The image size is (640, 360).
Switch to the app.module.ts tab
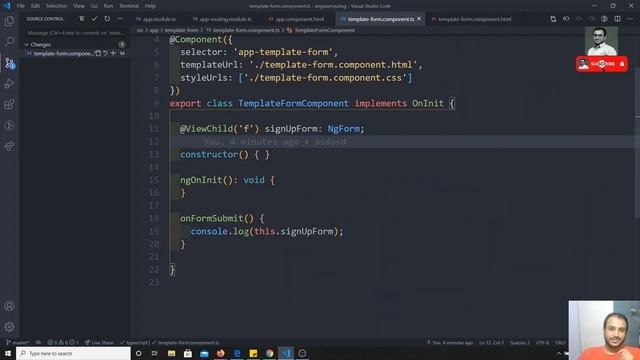159,19
